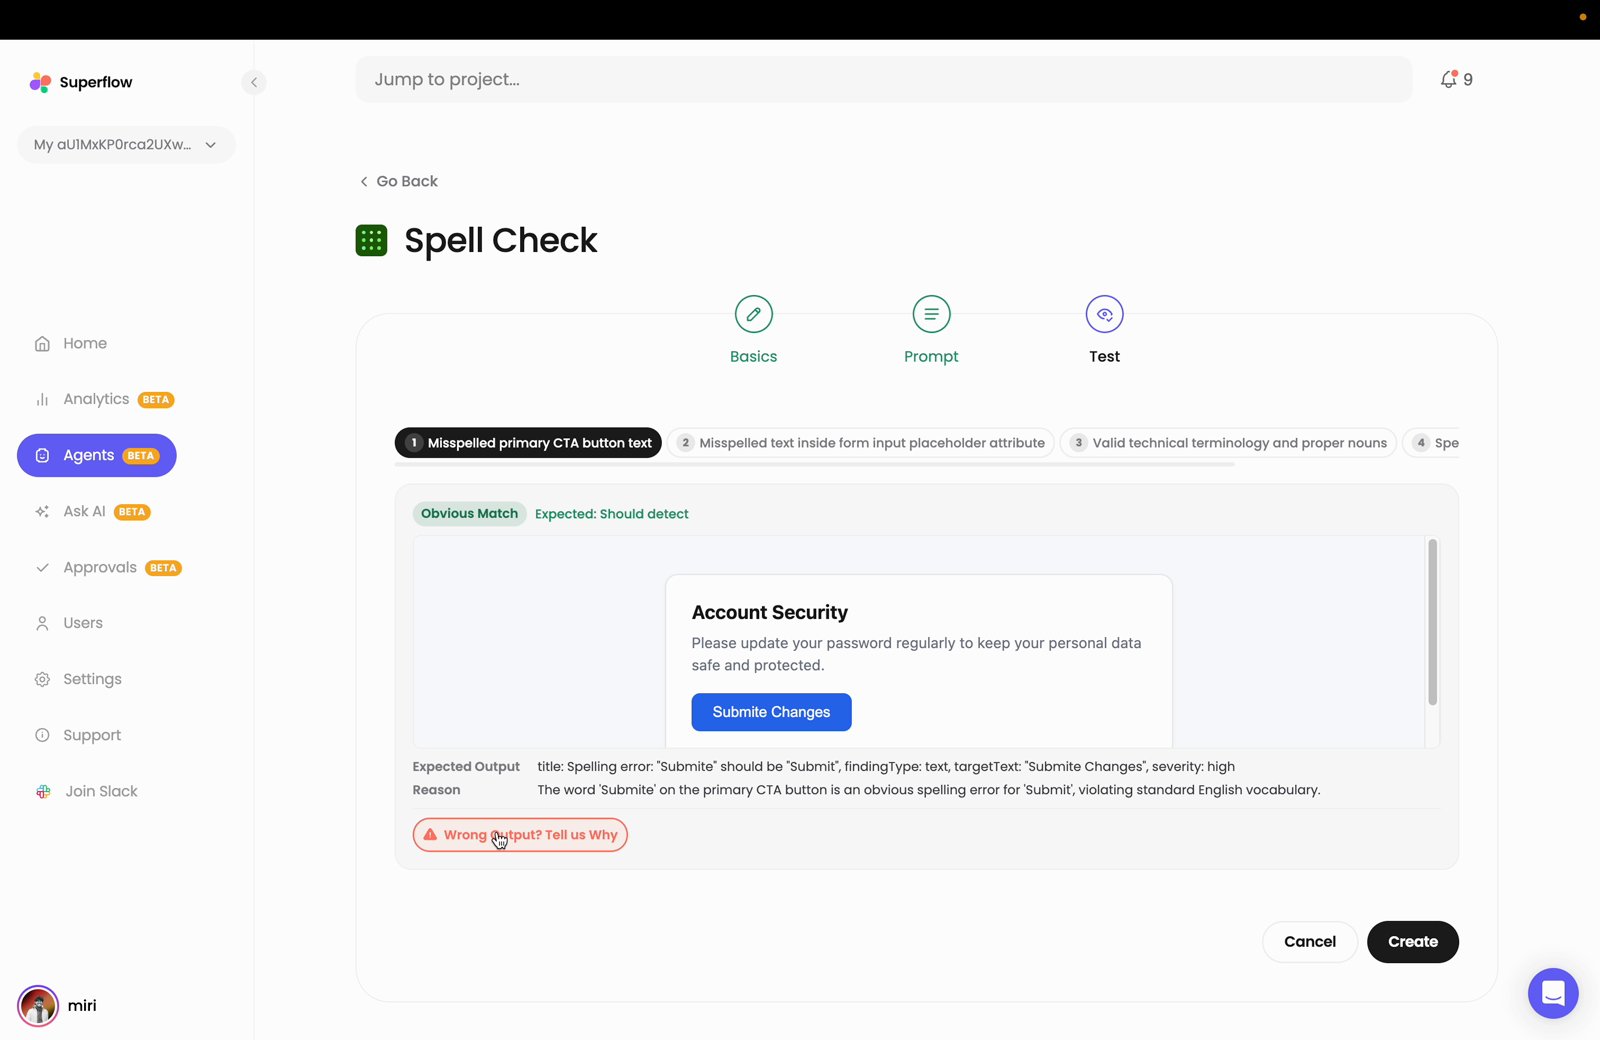
Task: Click the Join Slack icon
Action: [43, 791]
